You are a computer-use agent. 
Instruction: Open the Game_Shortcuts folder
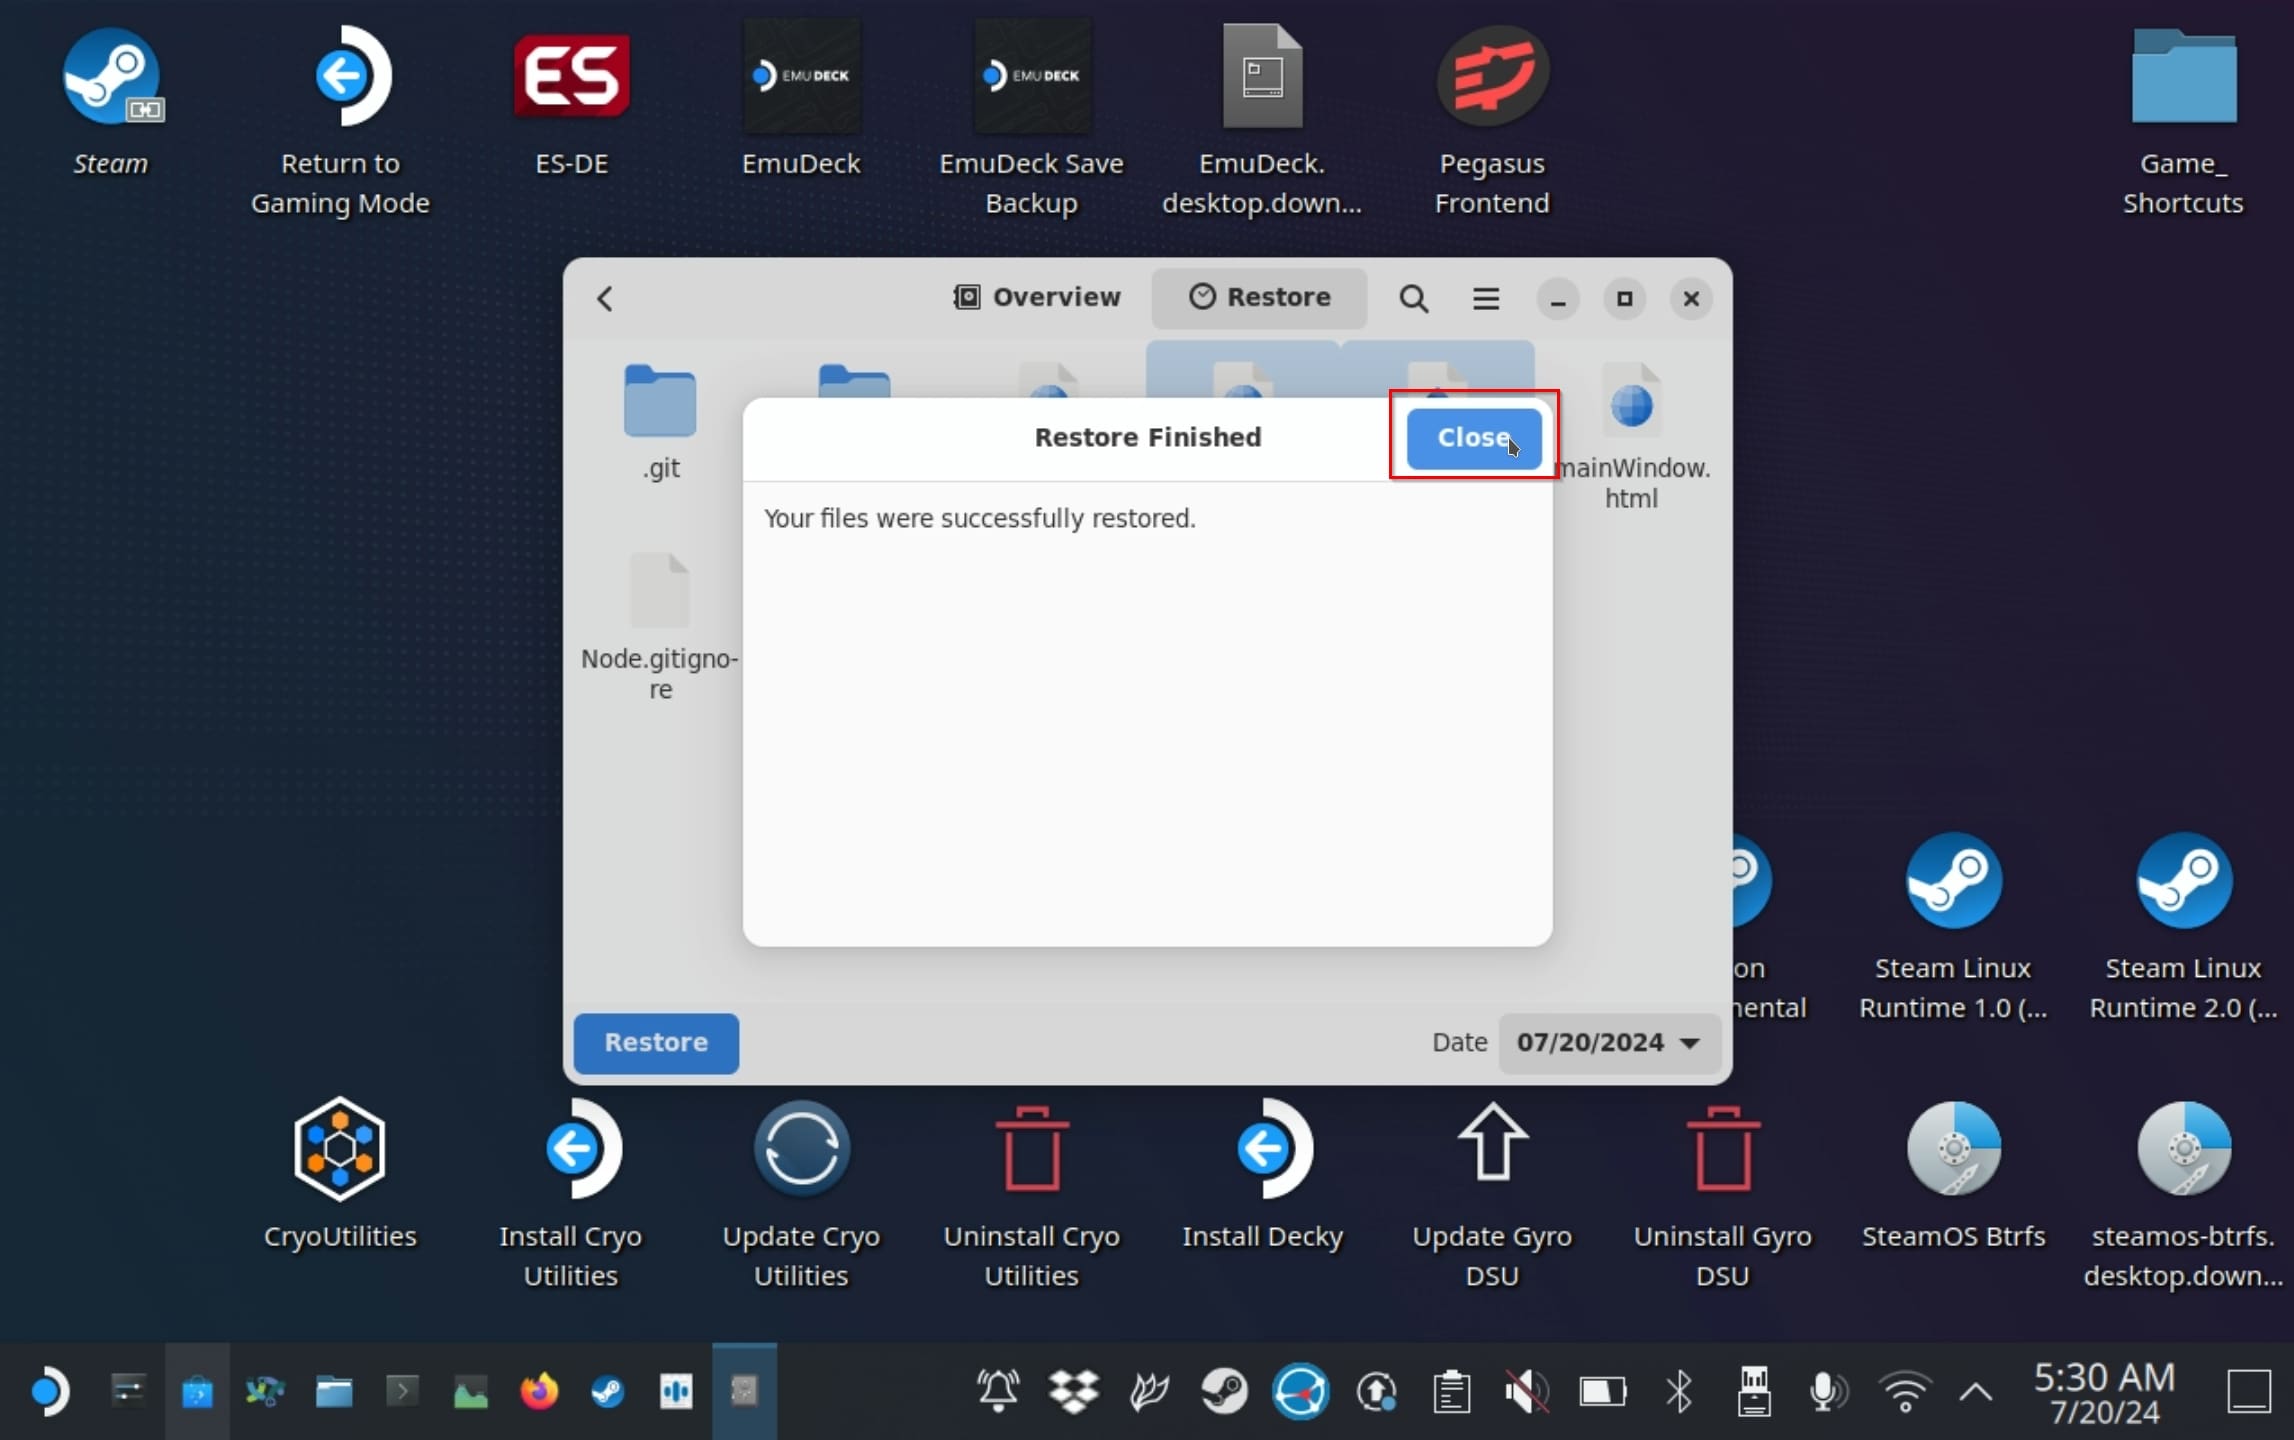[x=2183, y=120]
